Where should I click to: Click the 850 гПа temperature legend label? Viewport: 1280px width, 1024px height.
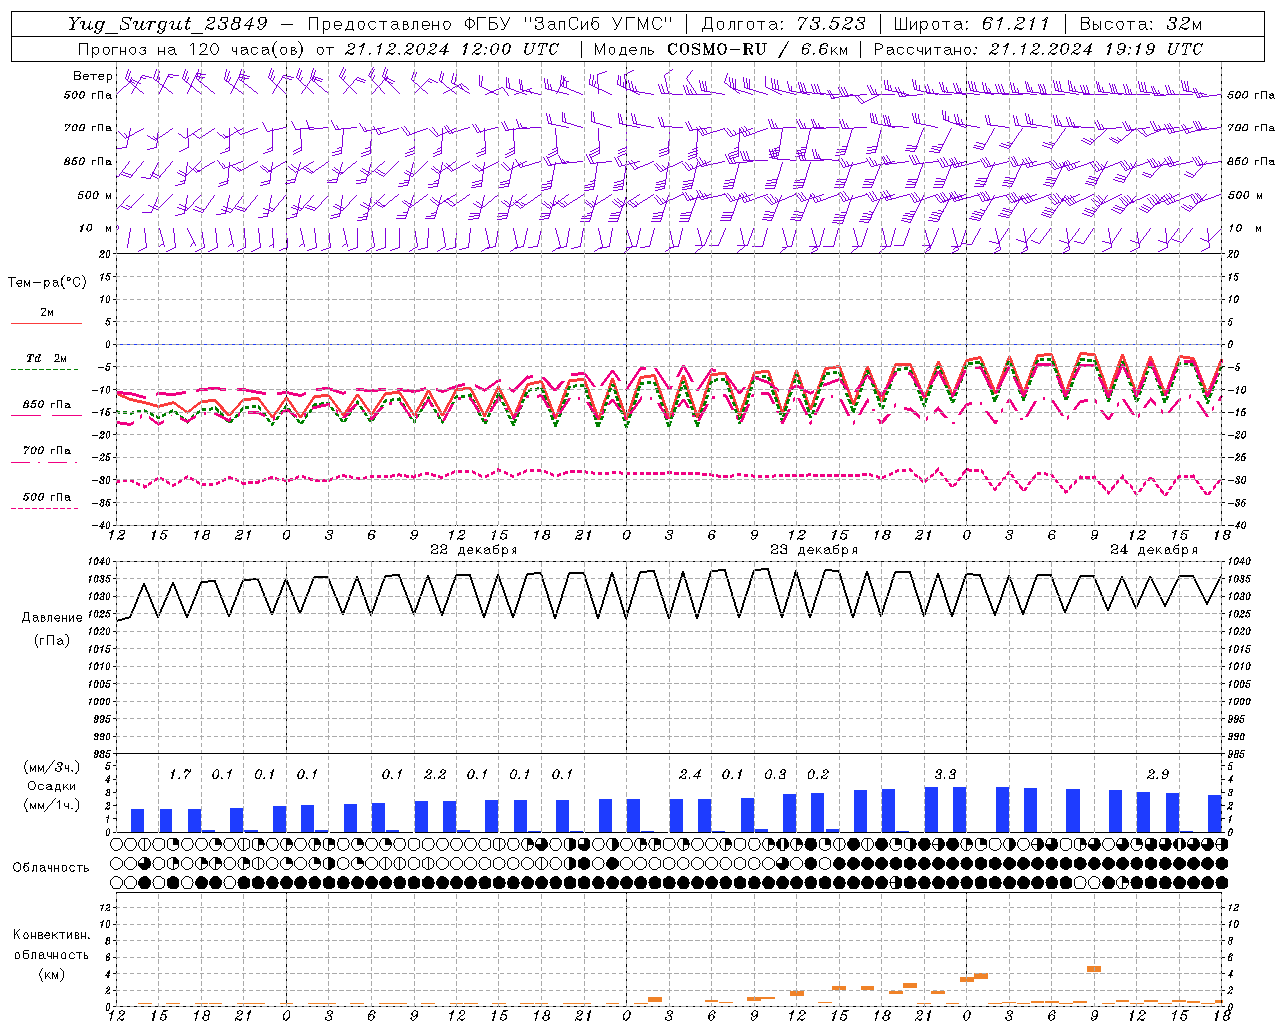(47, 405)
